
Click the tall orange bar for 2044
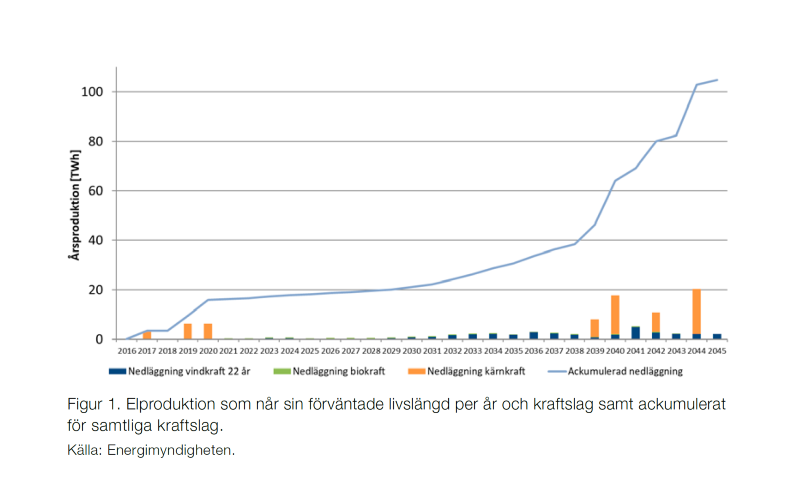point(696,311)
